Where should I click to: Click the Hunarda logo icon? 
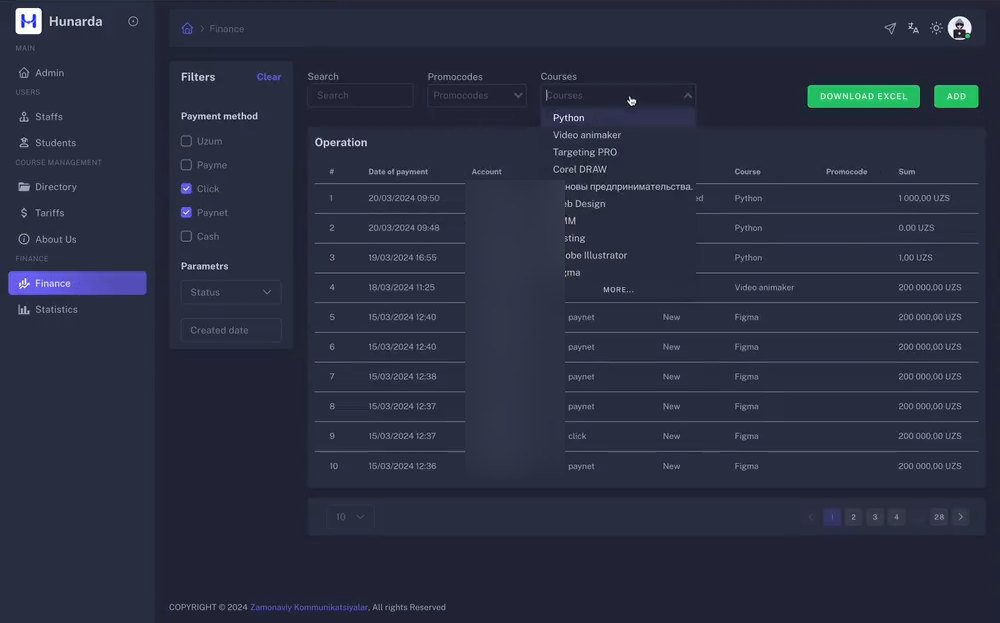click(x=28, y=21)
